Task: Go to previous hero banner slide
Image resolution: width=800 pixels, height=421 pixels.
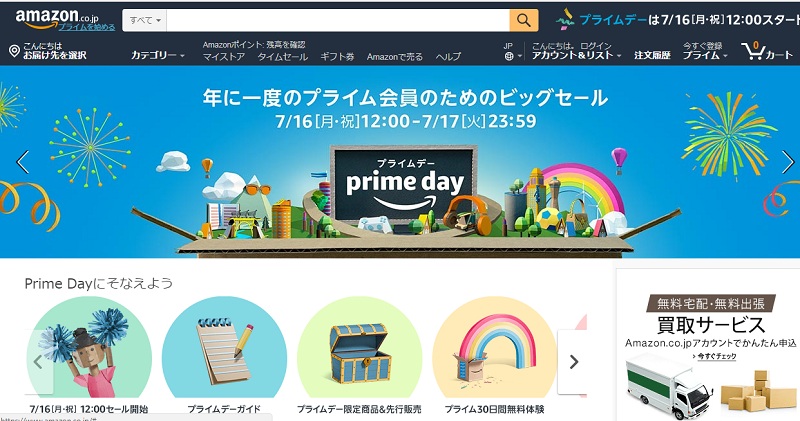Action: point(22,162)
